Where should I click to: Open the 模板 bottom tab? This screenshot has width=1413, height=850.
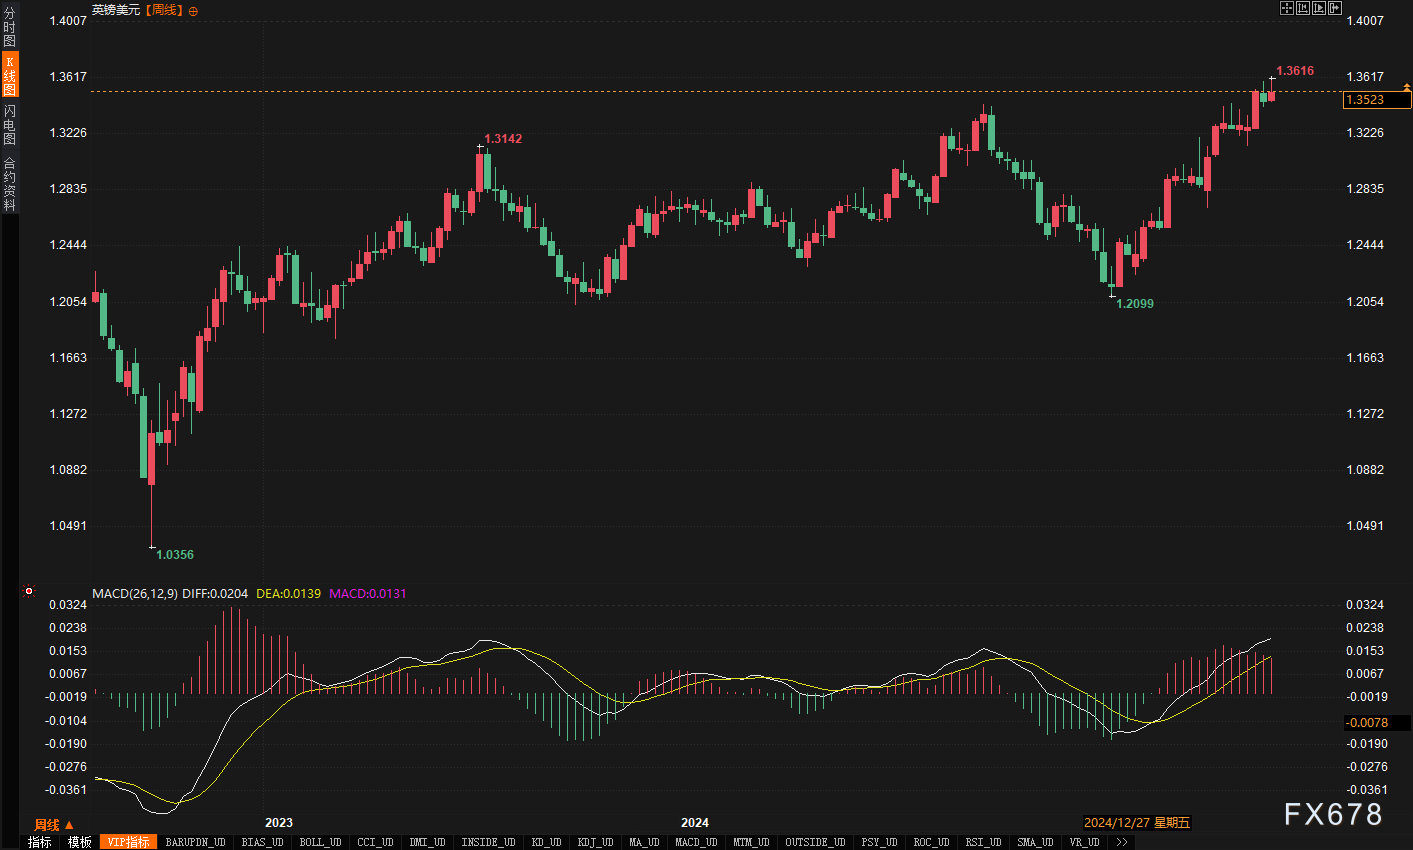pyautogui.click(x=80, y=842)
